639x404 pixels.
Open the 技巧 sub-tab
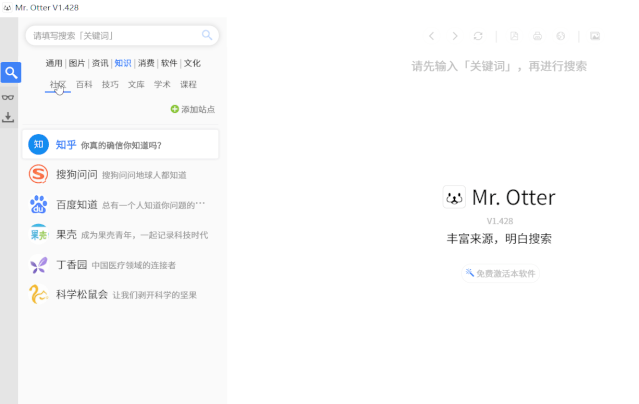[110, 84]
